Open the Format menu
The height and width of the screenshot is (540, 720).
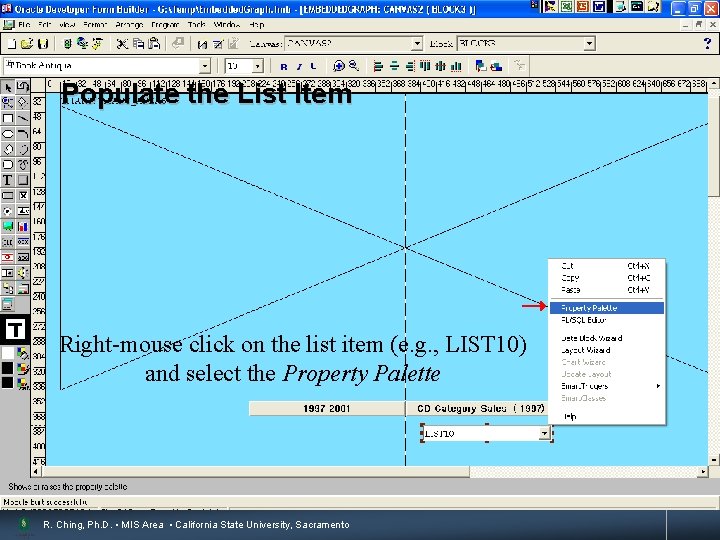pyautogui.click(x=95, y=24)
